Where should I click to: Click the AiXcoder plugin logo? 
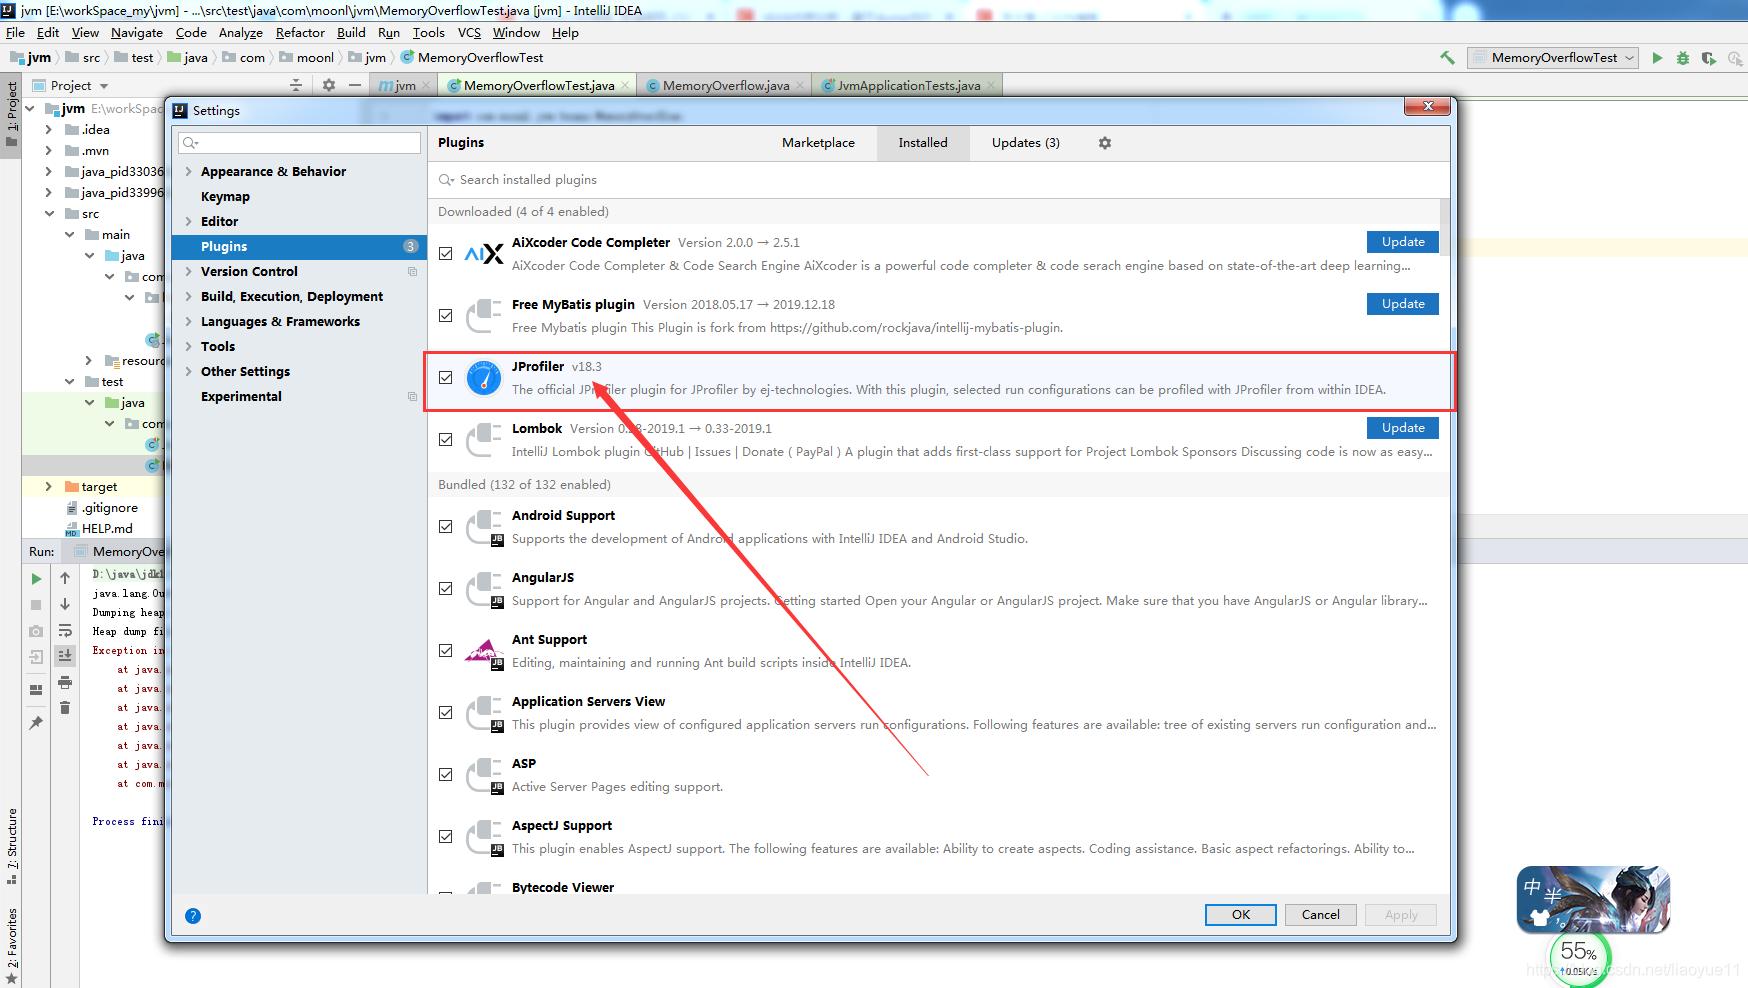[484, 254]
